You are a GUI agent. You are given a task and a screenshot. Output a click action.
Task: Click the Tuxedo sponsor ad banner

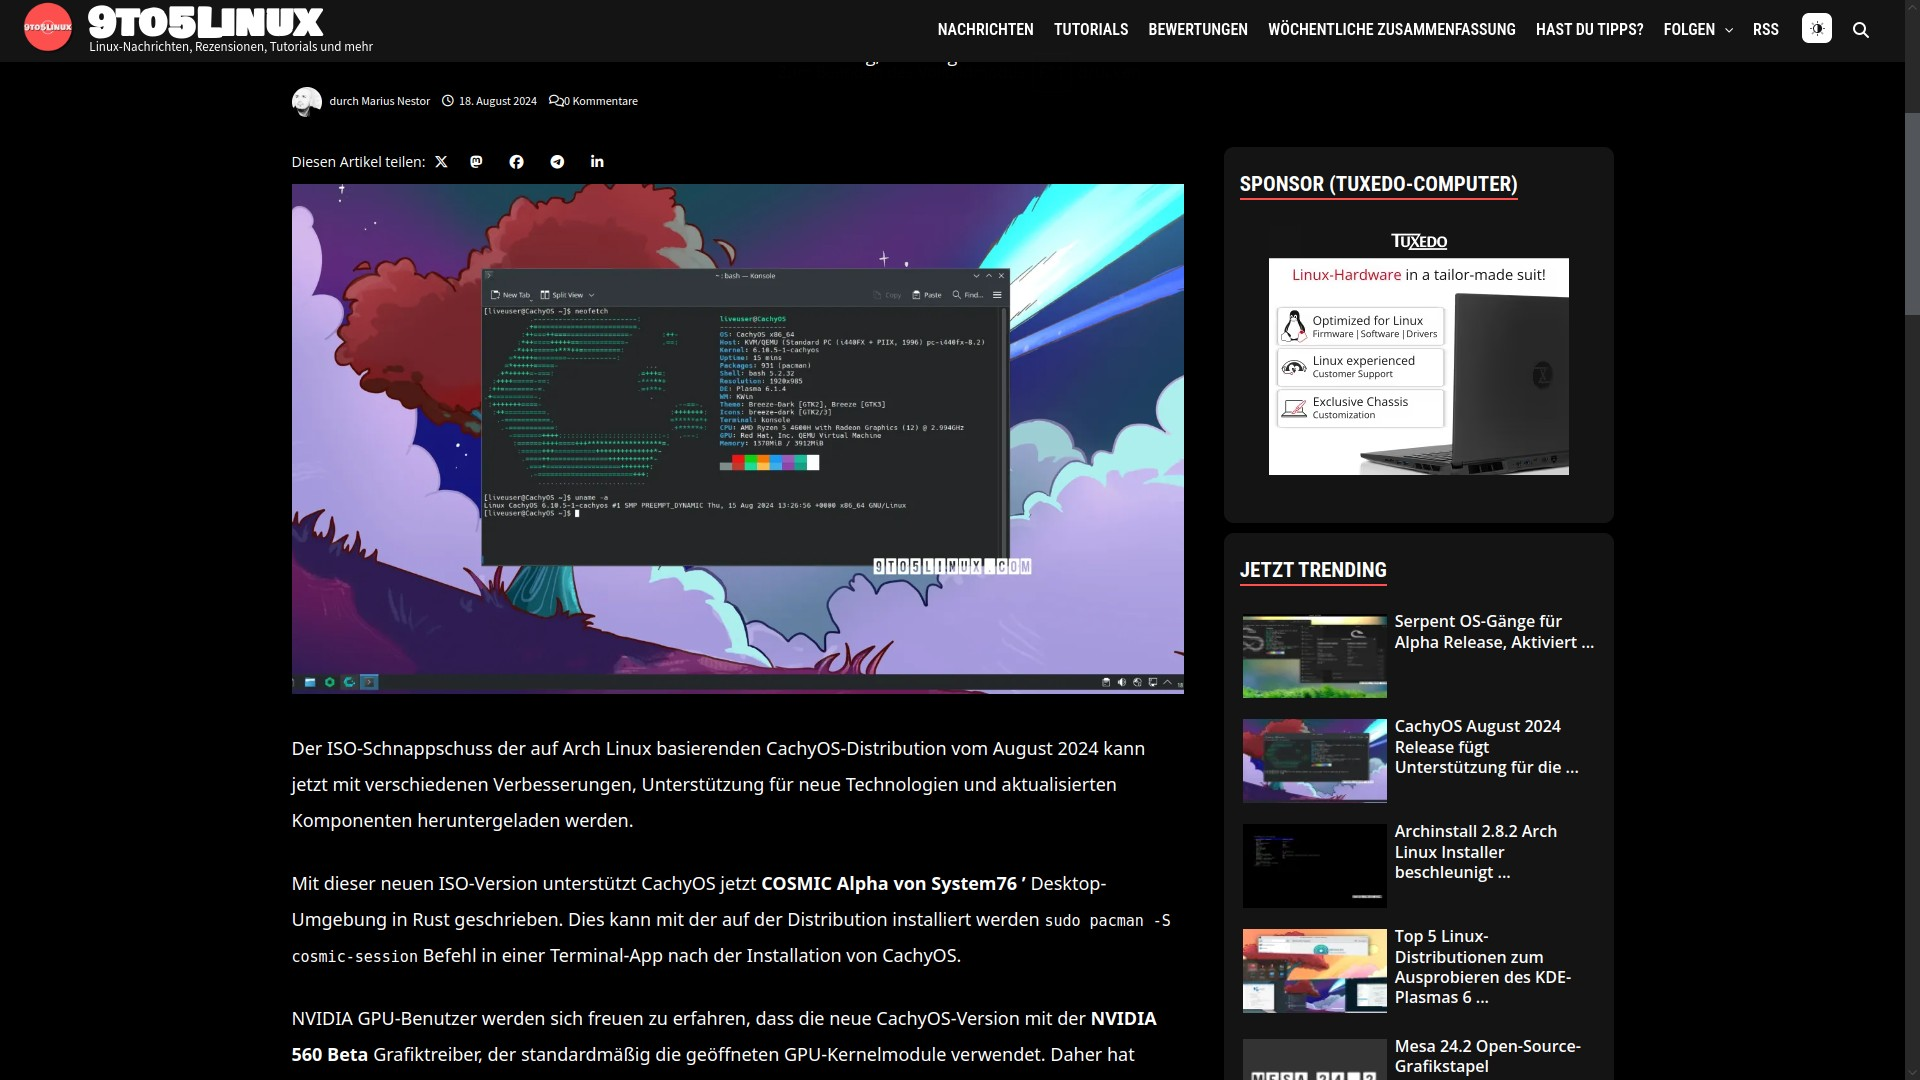point(1418,365)
